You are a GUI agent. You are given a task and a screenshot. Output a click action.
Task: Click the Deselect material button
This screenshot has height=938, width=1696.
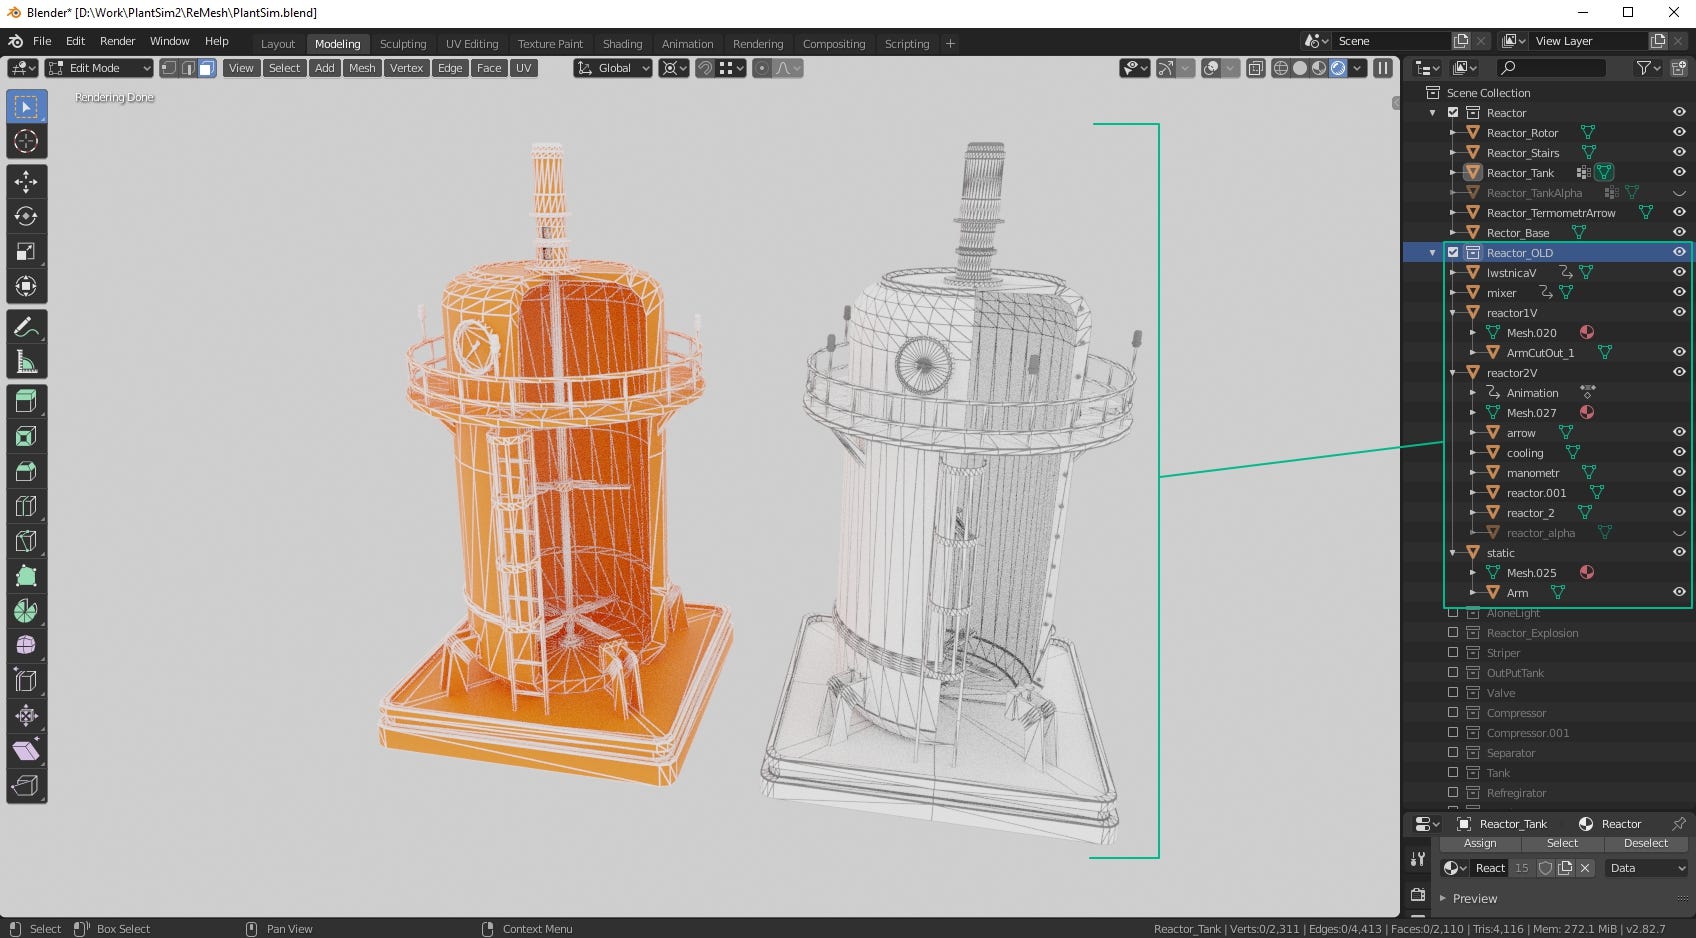(1645, 843)
